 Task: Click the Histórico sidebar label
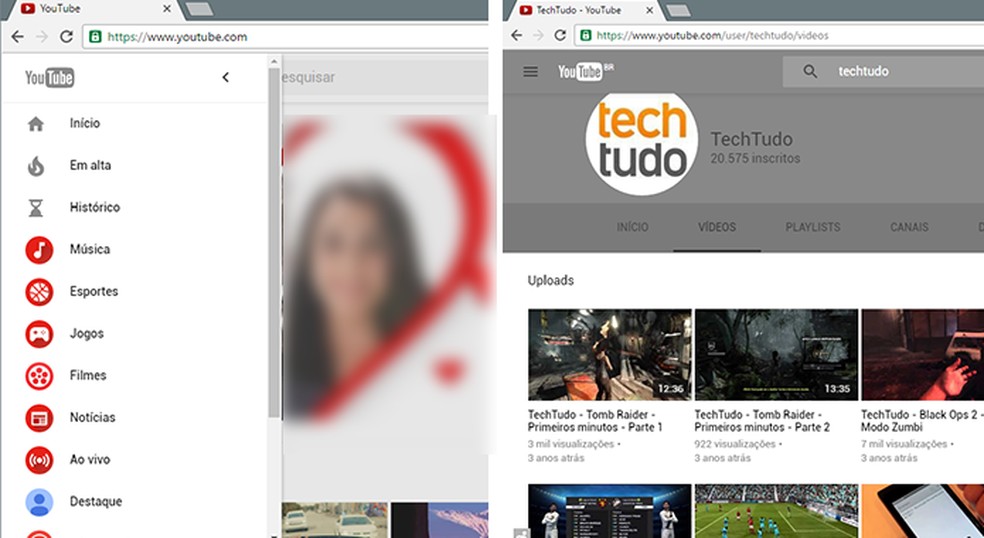[x=95, y=207]
